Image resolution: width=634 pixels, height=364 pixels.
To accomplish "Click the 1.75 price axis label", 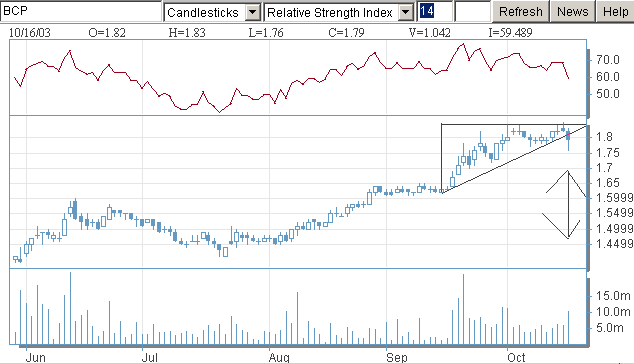I will [x=607, y=153].
